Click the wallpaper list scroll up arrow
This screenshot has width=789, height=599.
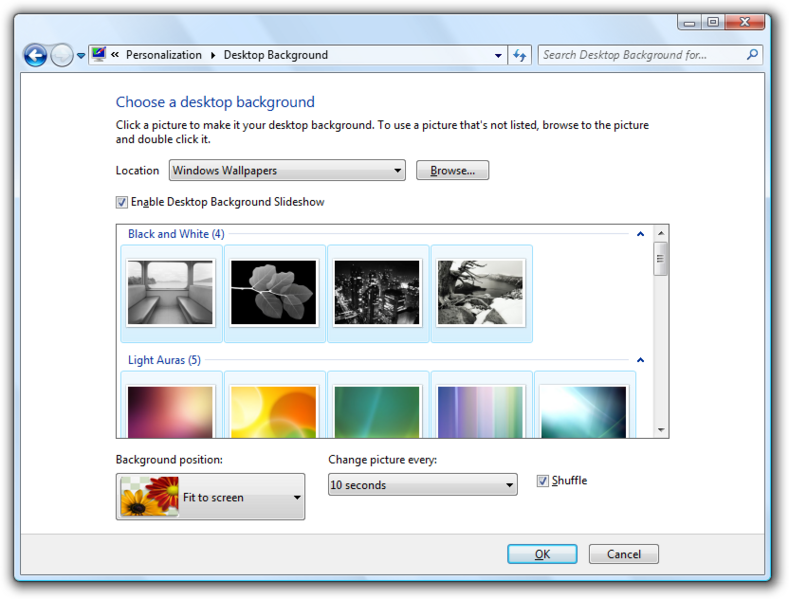pos(661,233)
